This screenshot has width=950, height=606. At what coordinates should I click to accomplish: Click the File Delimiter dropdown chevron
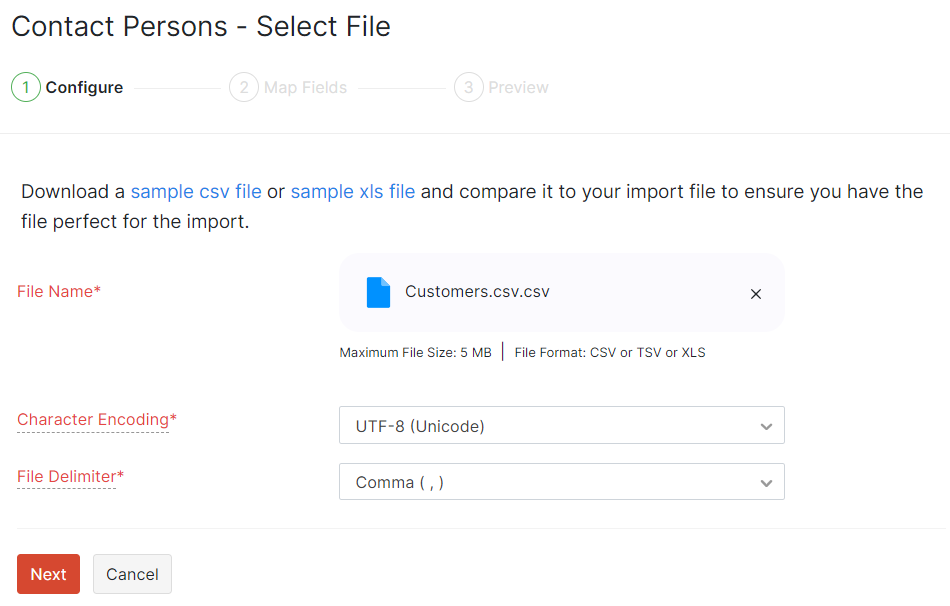767,482
